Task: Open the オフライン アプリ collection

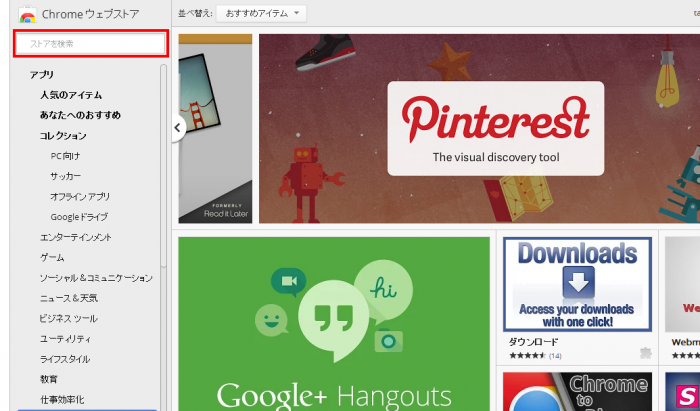Action: pos(80,196)
